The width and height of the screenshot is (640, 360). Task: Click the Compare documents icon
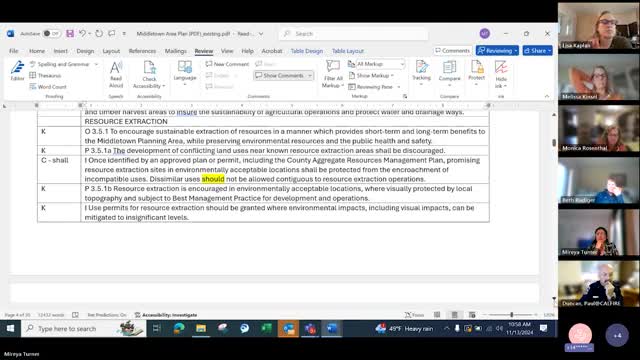coord(449,73)
